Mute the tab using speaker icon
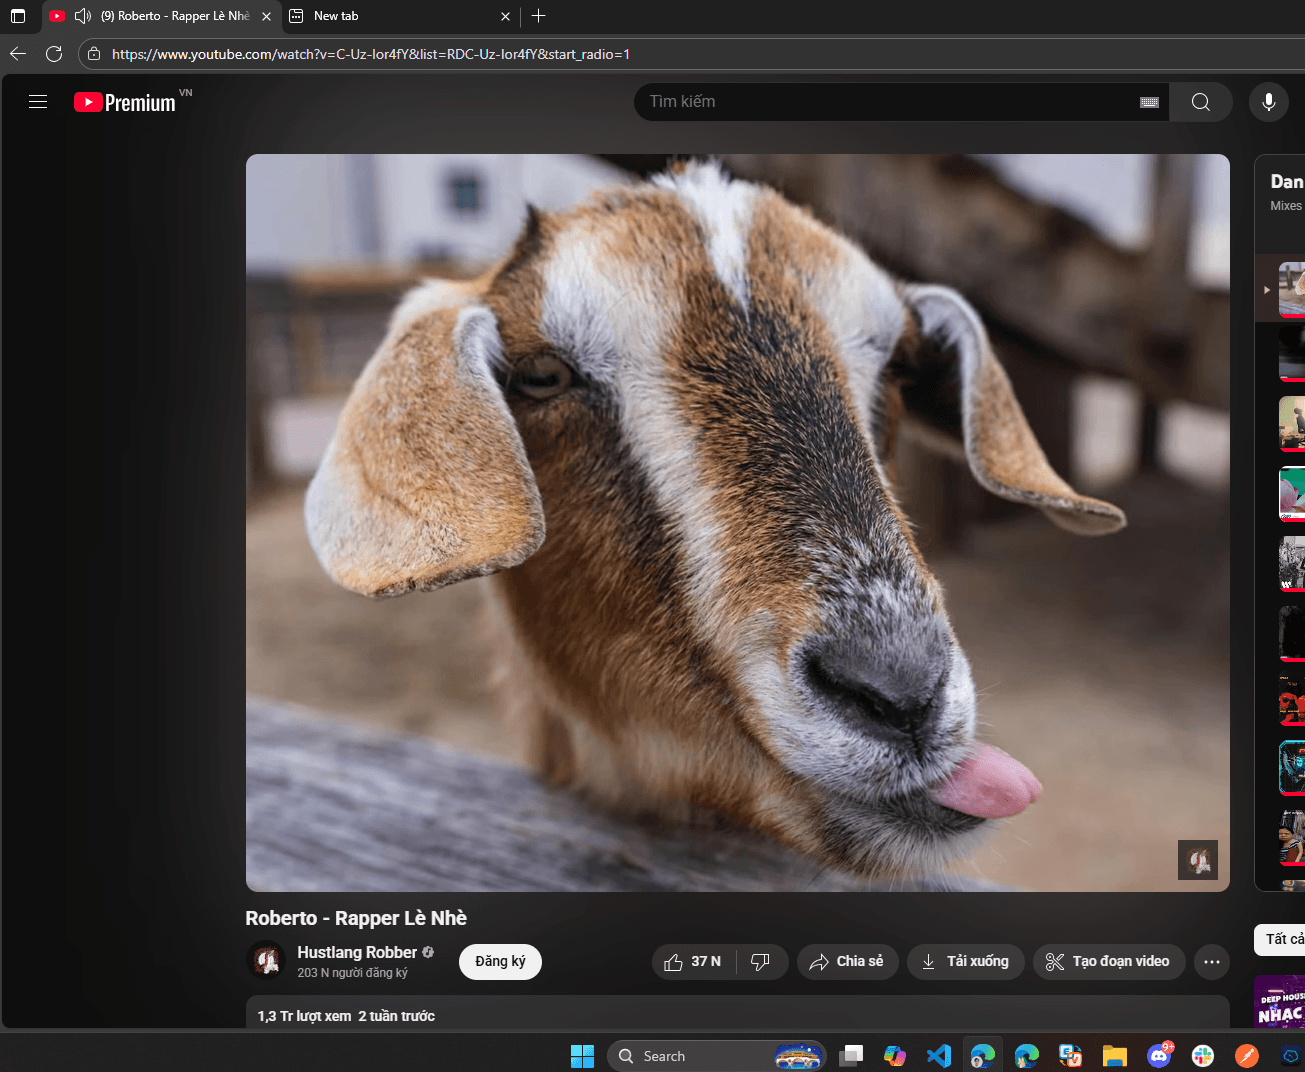 click(x=83, y=16)
